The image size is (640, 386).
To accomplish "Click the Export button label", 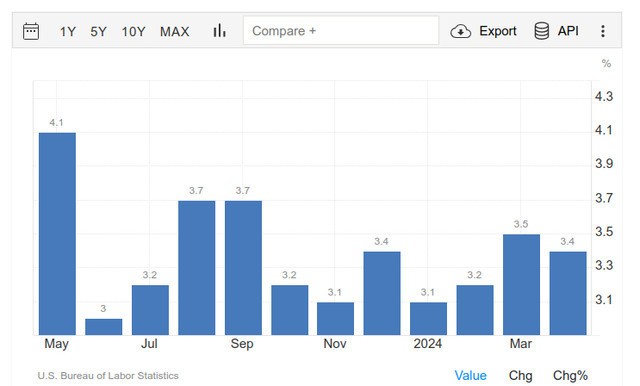I will pos(498,31).
